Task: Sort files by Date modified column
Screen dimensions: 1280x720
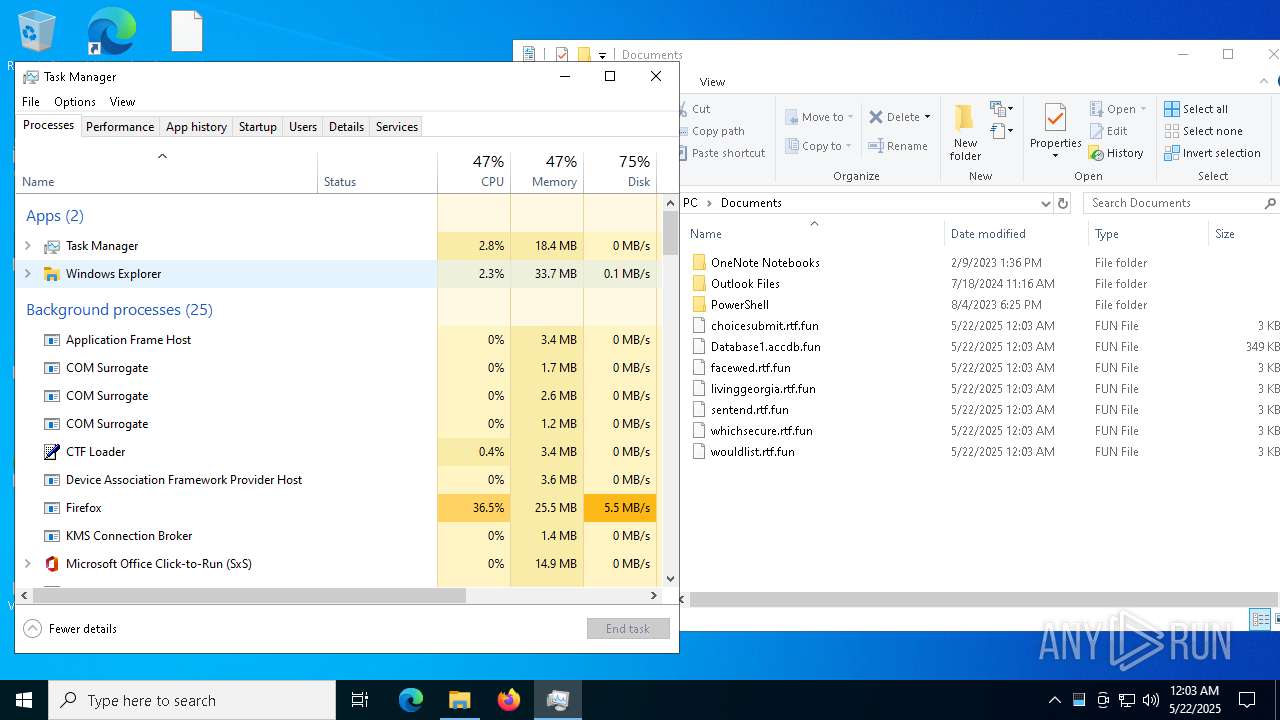Action: coord(1015,234)
